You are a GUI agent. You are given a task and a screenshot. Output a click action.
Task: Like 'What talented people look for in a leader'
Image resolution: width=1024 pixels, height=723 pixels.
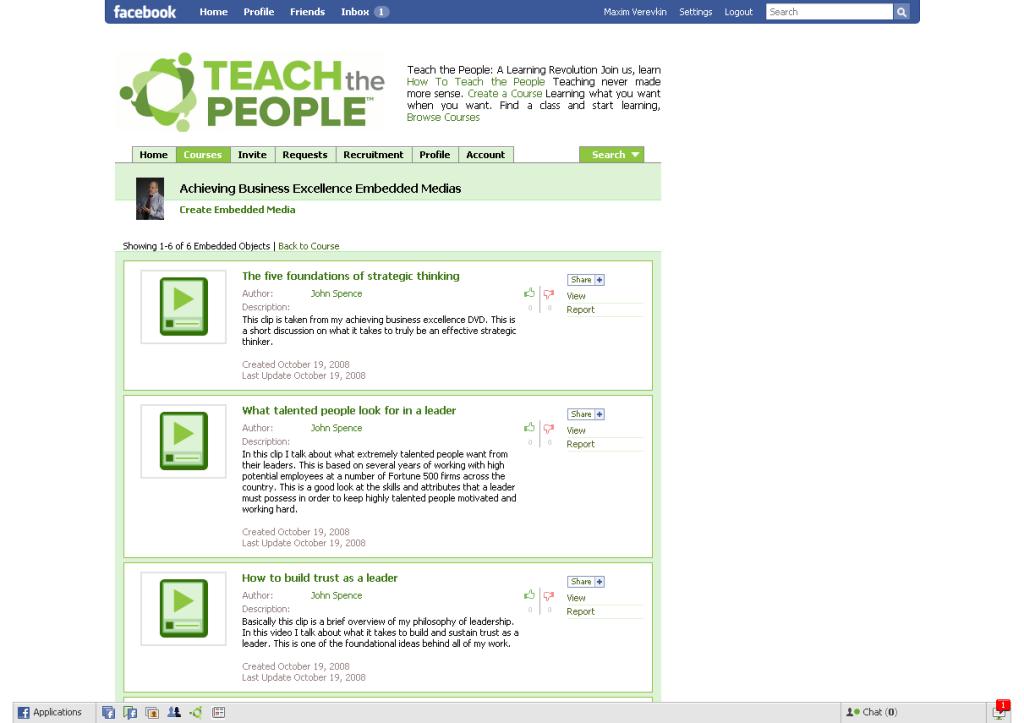(530, 428)
